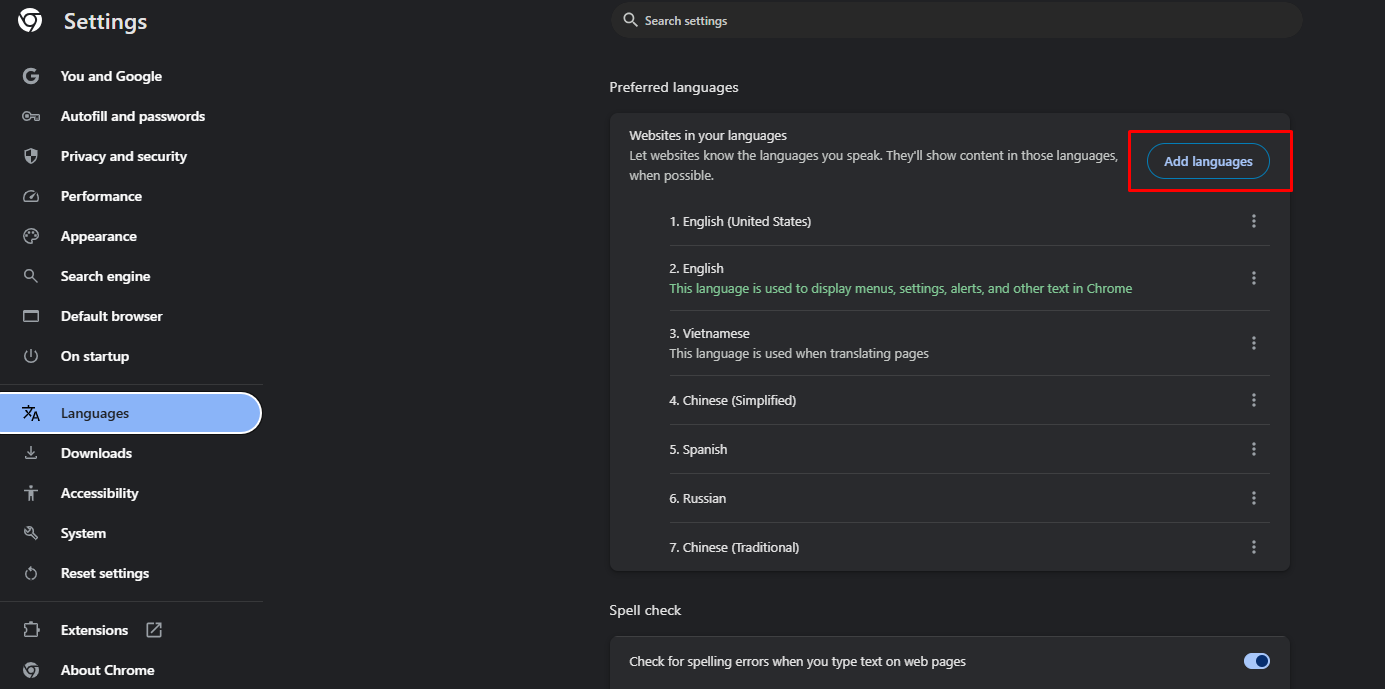Click the "5. Spanish" language text
This screenshot has width=1385, height=689.
coord(698,449)
